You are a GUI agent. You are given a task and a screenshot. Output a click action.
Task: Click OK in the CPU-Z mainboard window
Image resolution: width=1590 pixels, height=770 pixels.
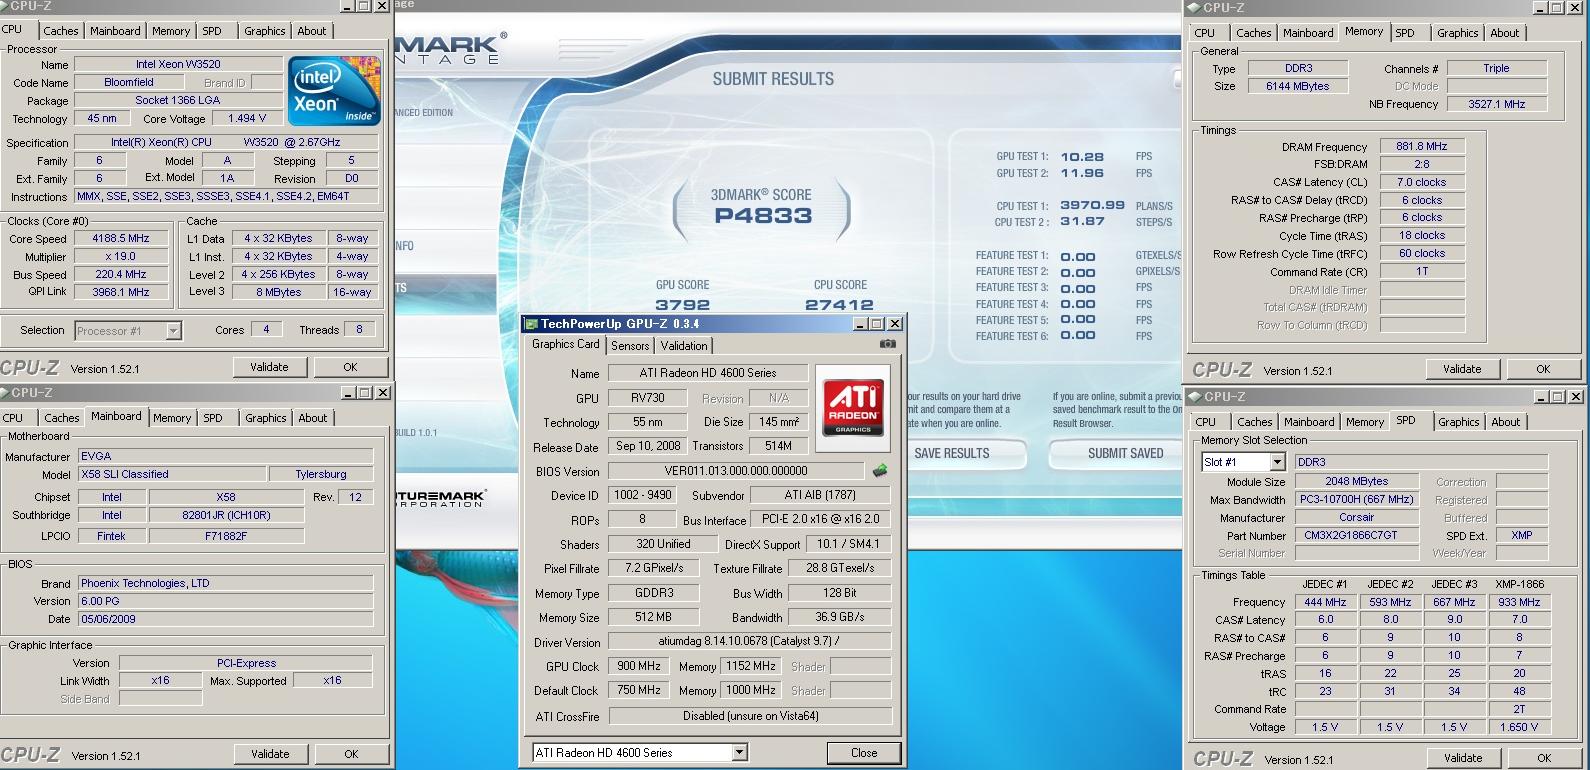(x=351, y=754)
